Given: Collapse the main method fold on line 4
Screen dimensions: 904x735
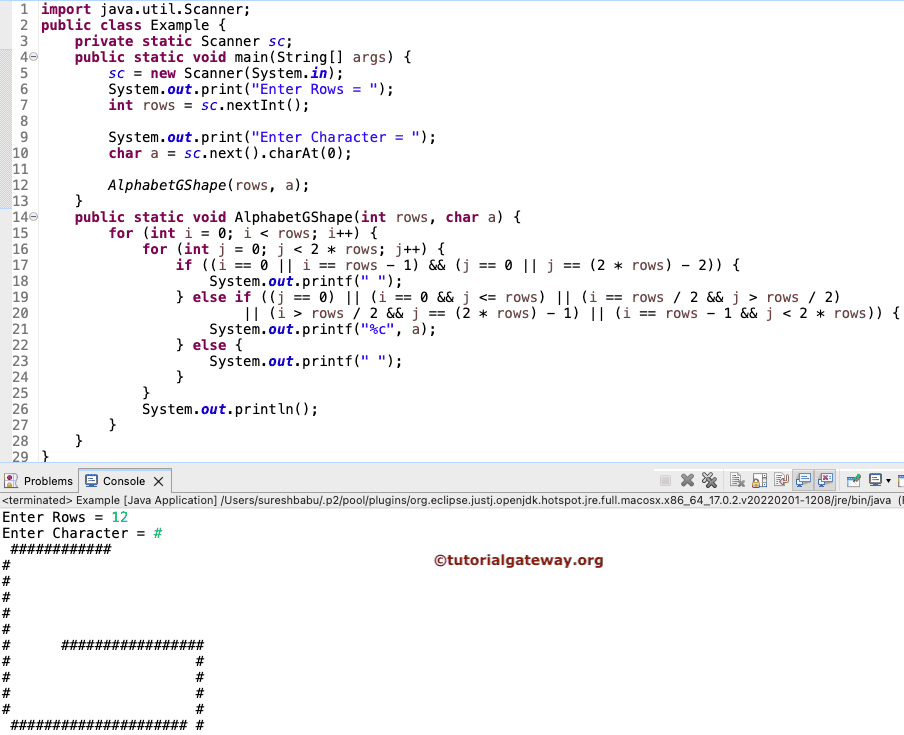Looking at the screenshot, I should tap(34, 56).
